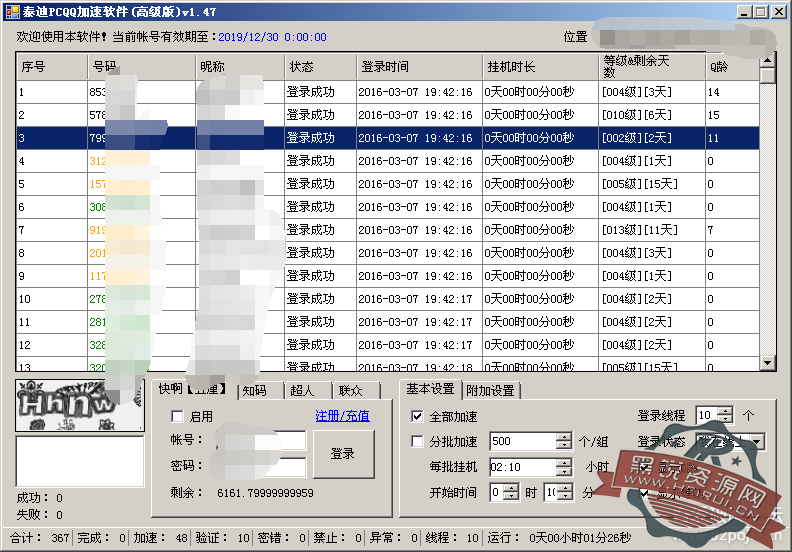Image resolution: width=792 pixels, height=552 pixels.
Task: Sort by the Q龄 column header
Action: point(732,67)
